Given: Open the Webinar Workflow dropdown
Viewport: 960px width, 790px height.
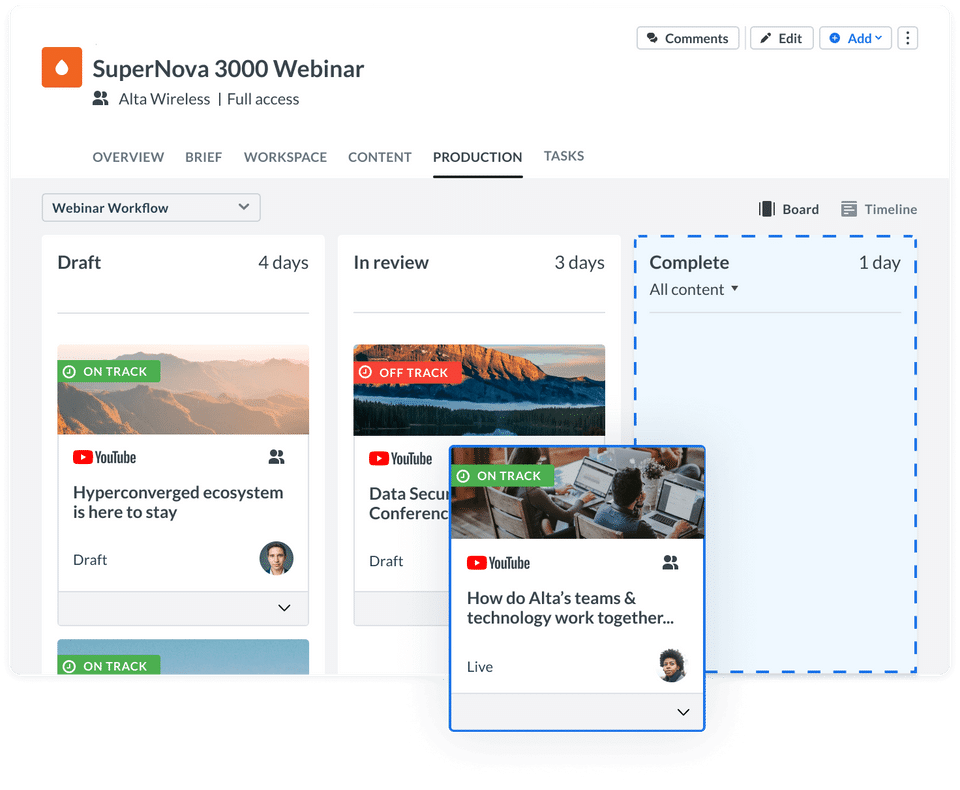Looking at the screenshot, I should coord(151,208).
